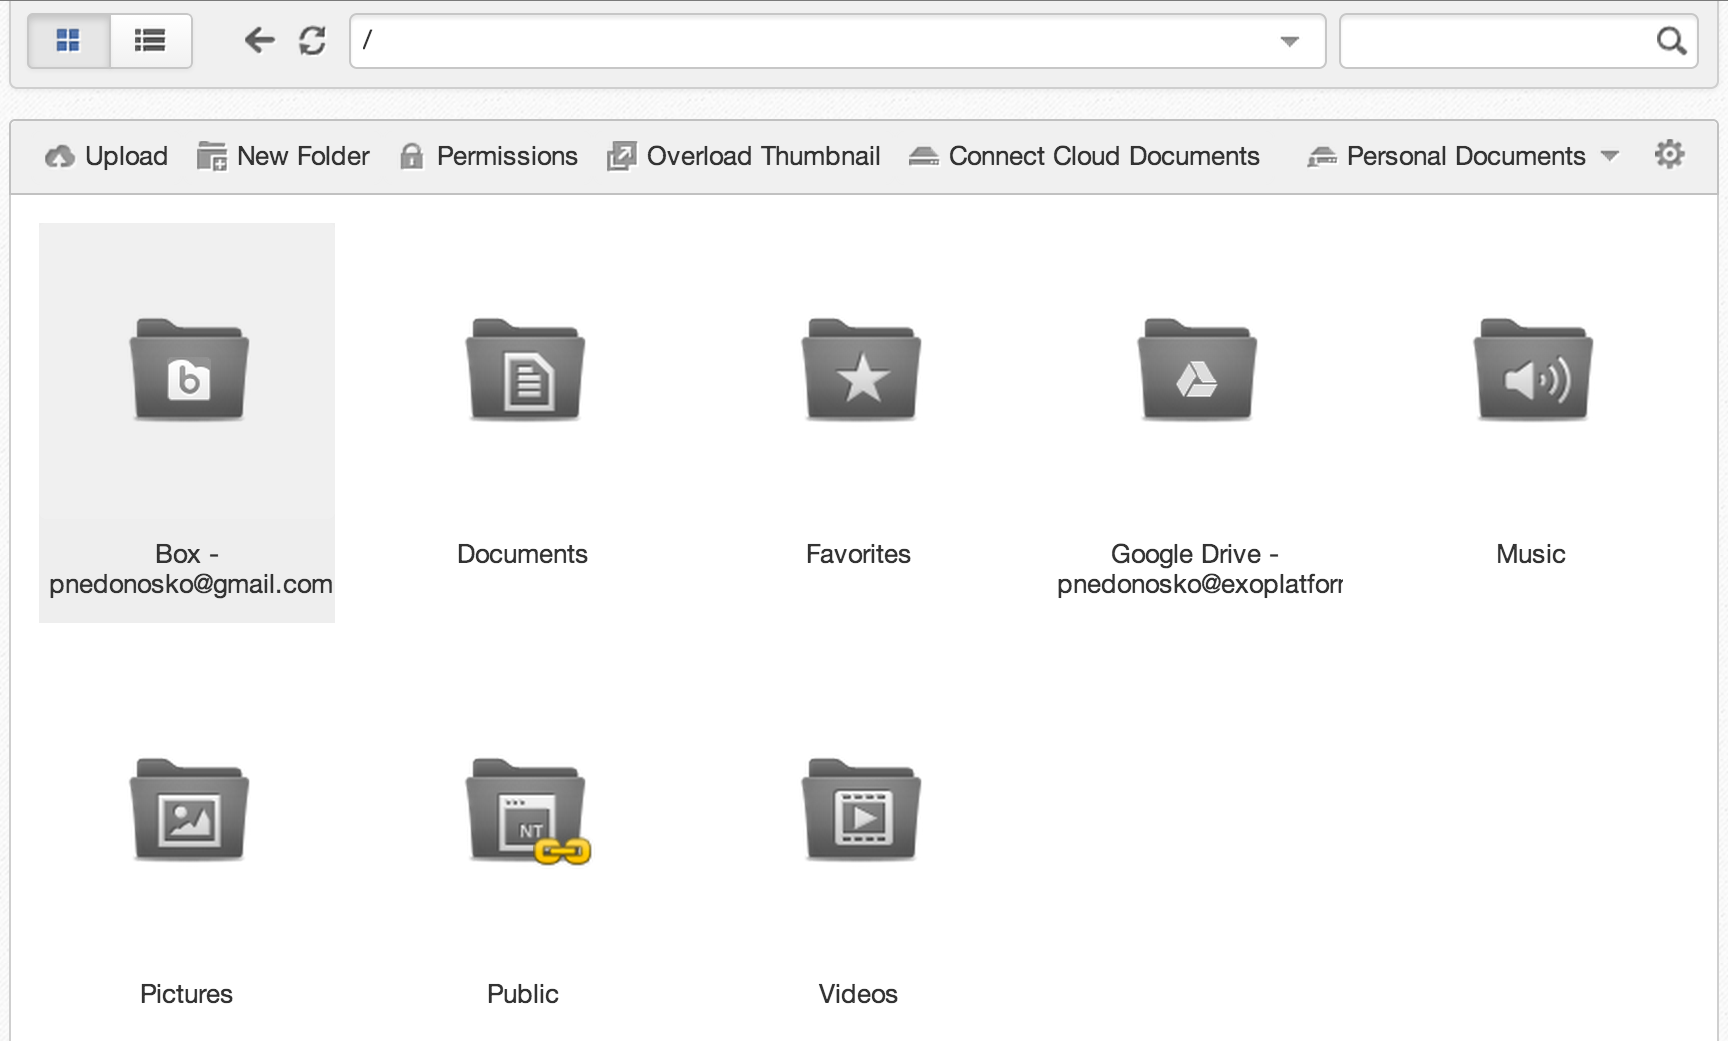Open Permissions settings label
The image size is (1728, 1041).
point(507,156)
